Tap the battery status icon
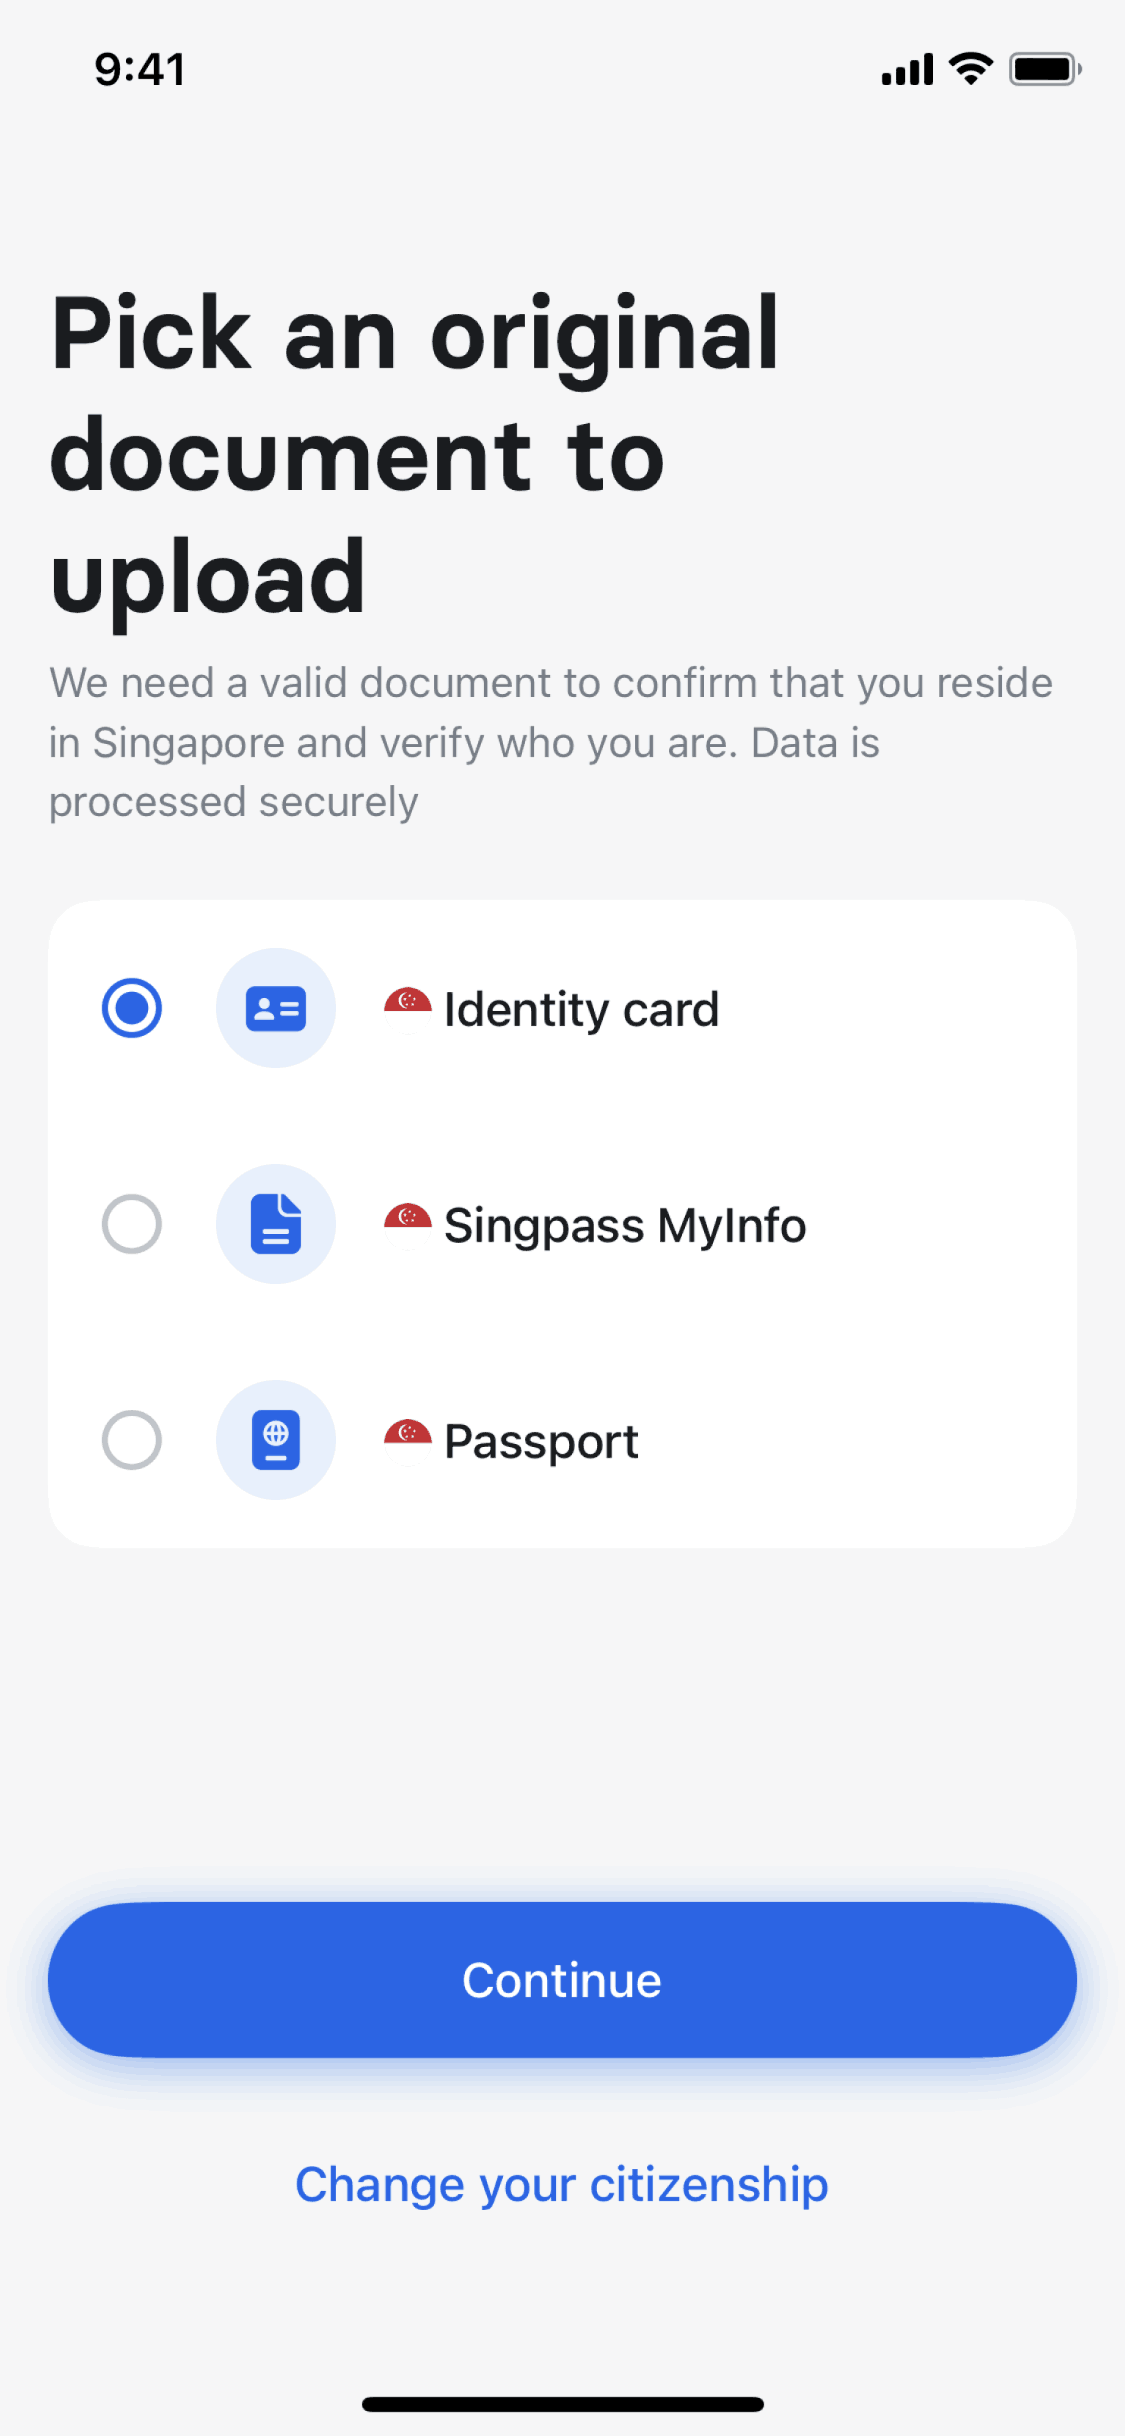Screen dimensions: 1125x2436 tap(1045, 69)
